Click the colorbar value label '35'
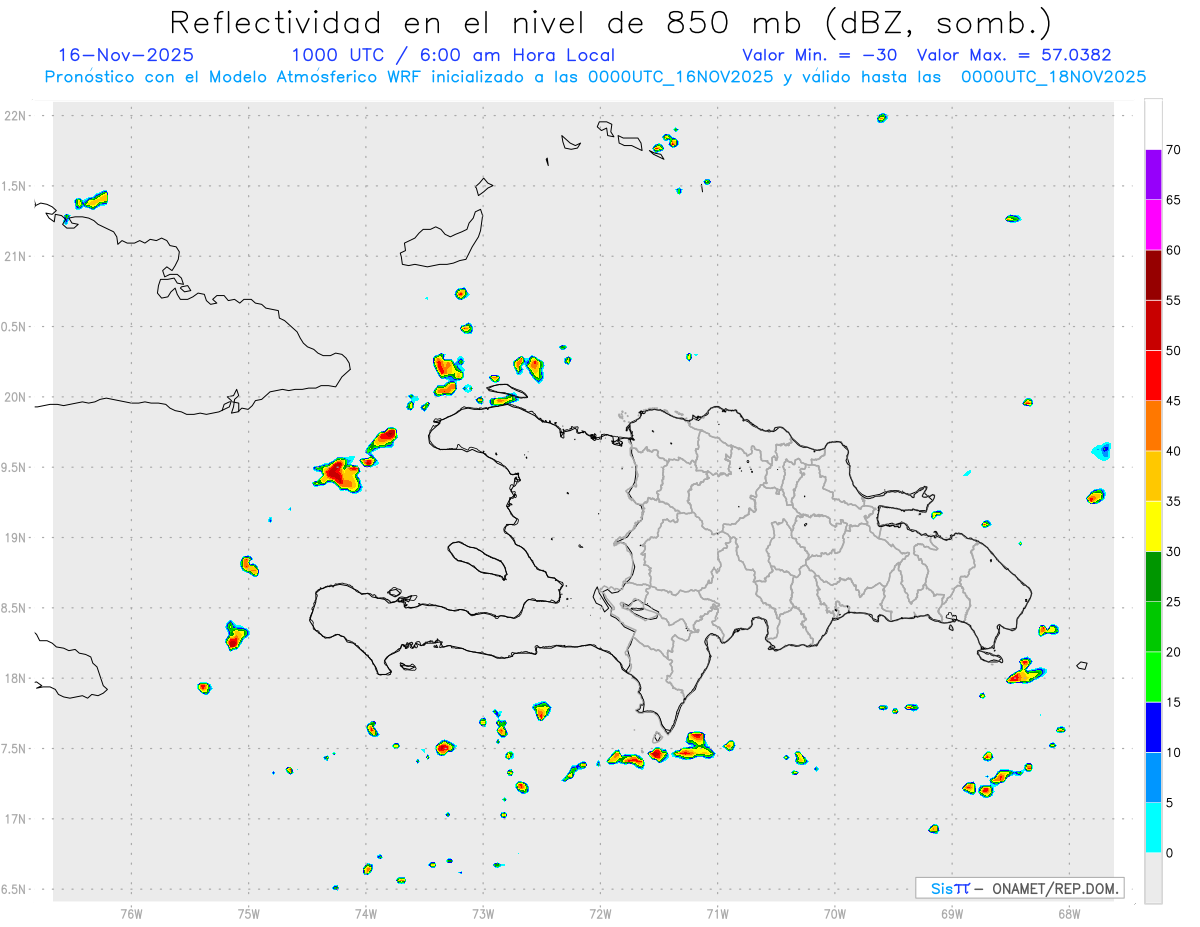The width and height of the screenshot is (1200, 927). pos(1174,501)
